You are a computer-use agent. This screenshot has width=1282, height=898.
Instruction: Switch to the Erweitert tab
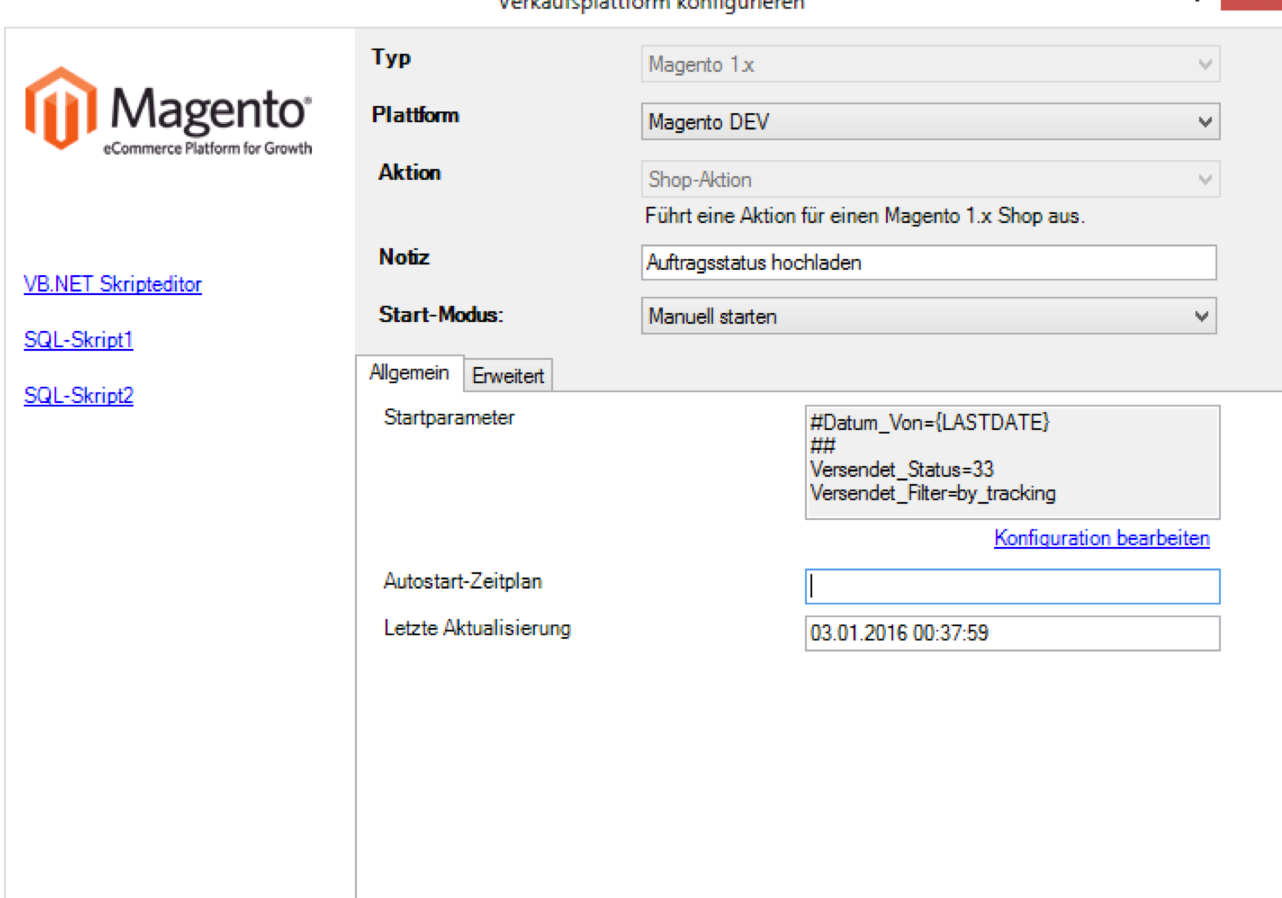508,376
